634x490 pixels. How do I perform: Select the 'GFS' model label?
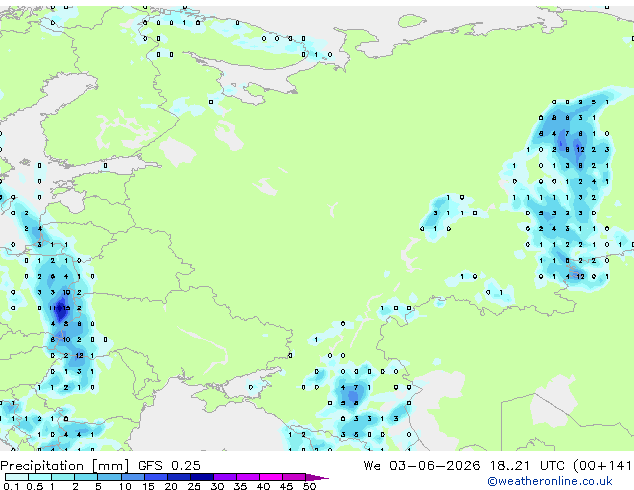150,465
